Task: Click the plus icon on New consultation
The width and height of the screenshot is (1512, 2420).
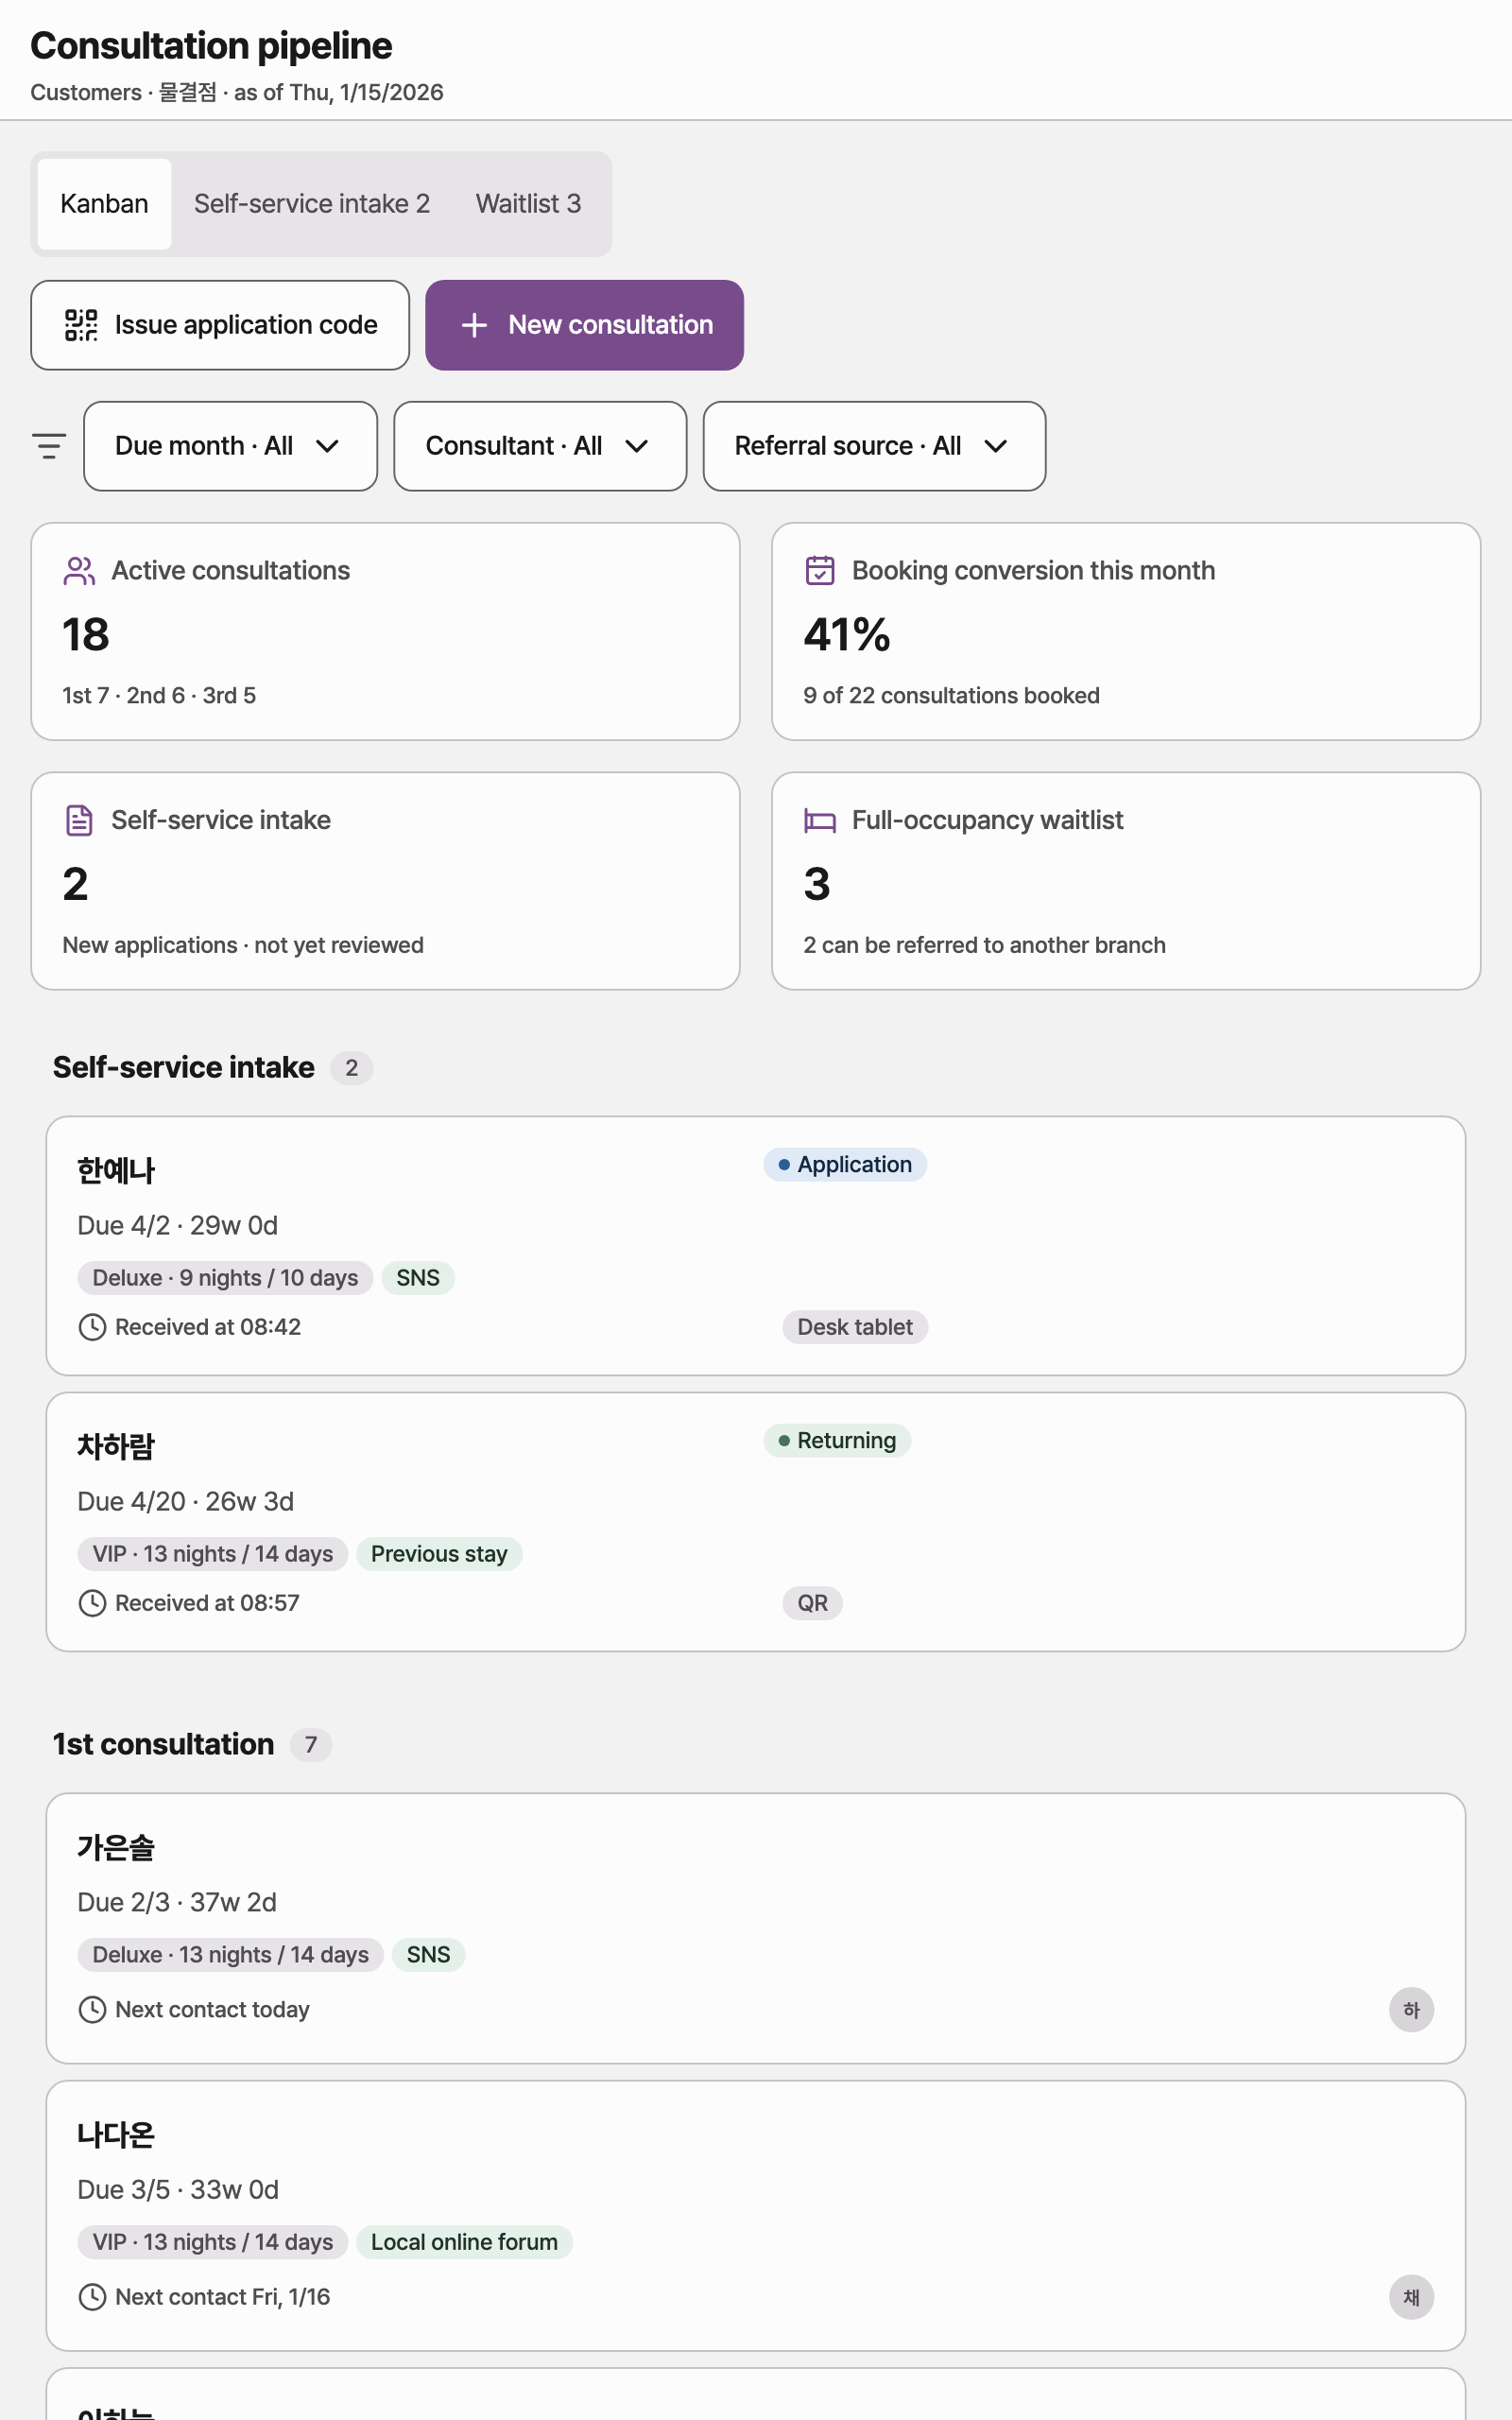Action: [x=474, y=325]
